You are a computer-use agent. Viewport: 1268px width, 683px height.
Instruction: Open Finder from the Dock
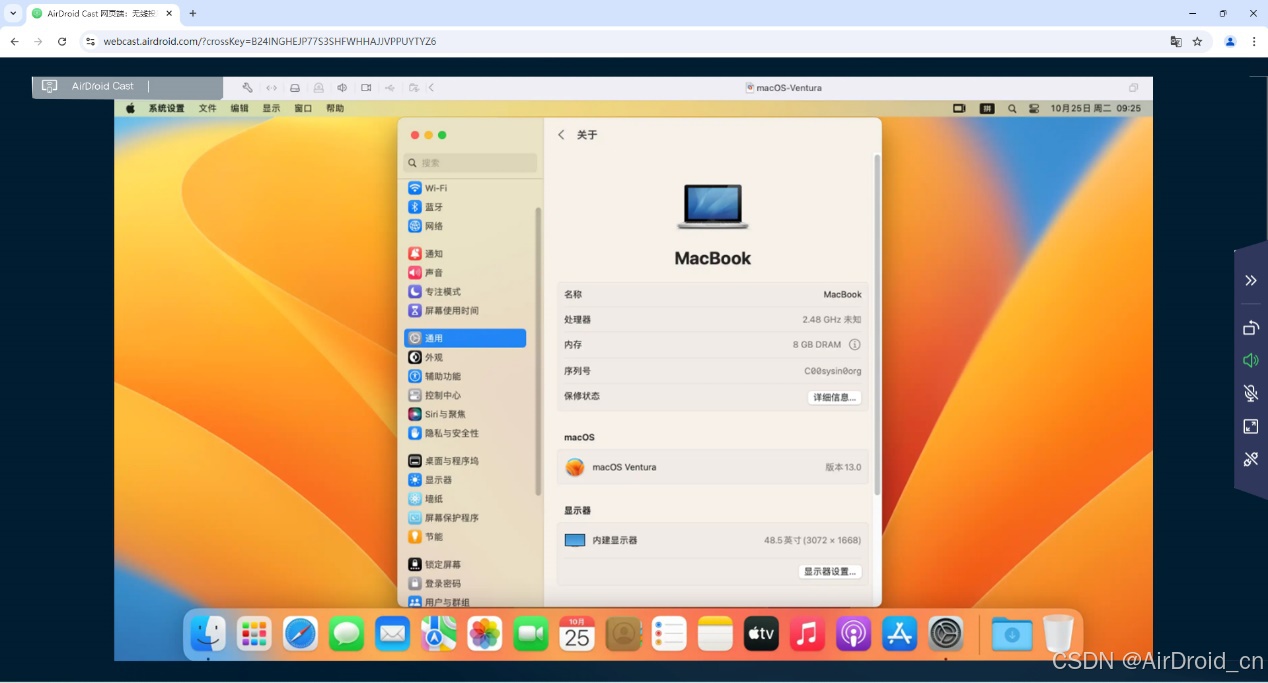pyautogui.click(x=208, y=633)
